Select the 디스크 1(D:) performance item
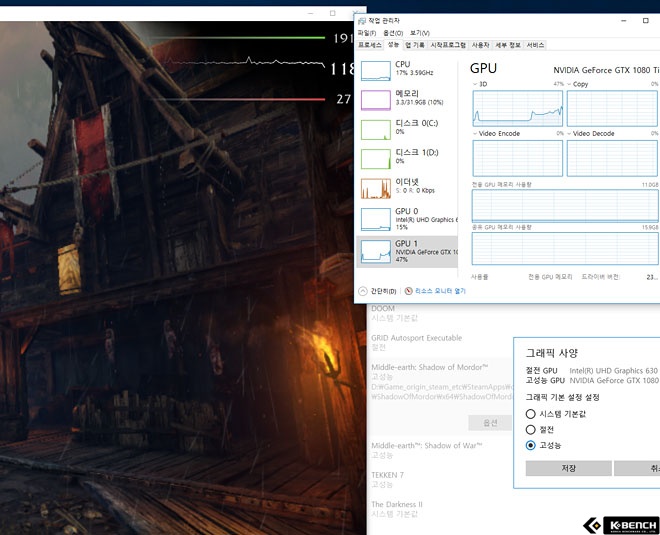The height and width of the screenshot is (535, 660). click(407, 159)
